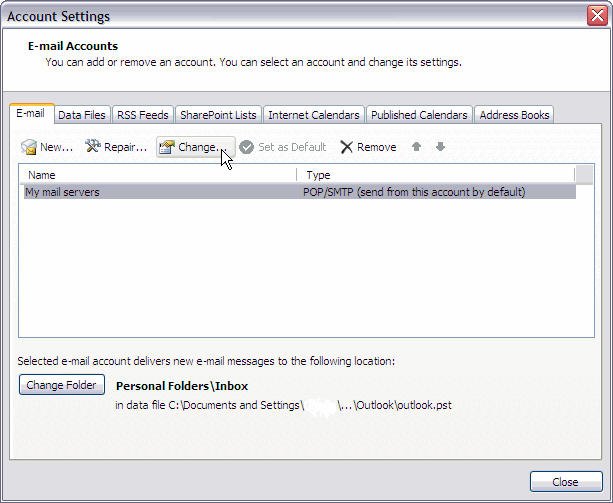Screen dimensions: 613x503
Task: Click the Remove toolbar label
Action: click(376, 147)
